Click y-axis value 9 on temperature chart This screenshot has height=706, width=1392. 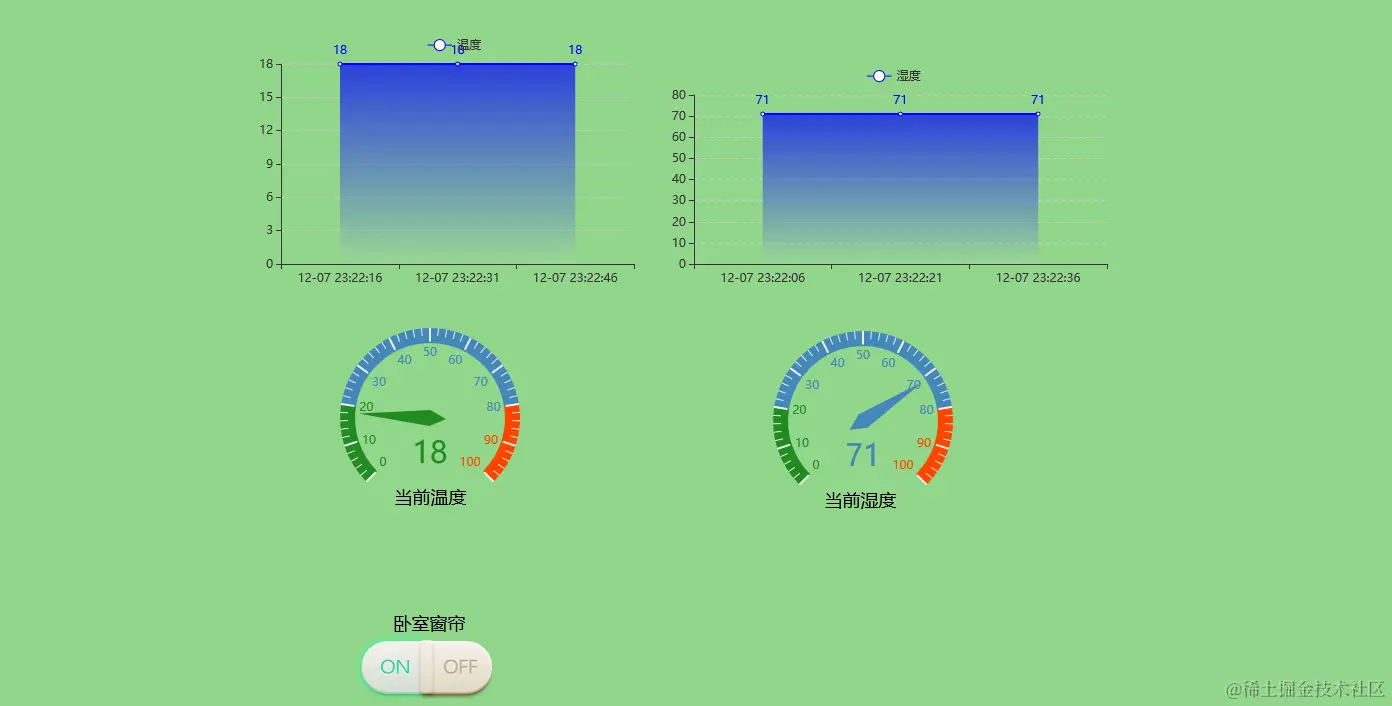click(x=270, y=164)
